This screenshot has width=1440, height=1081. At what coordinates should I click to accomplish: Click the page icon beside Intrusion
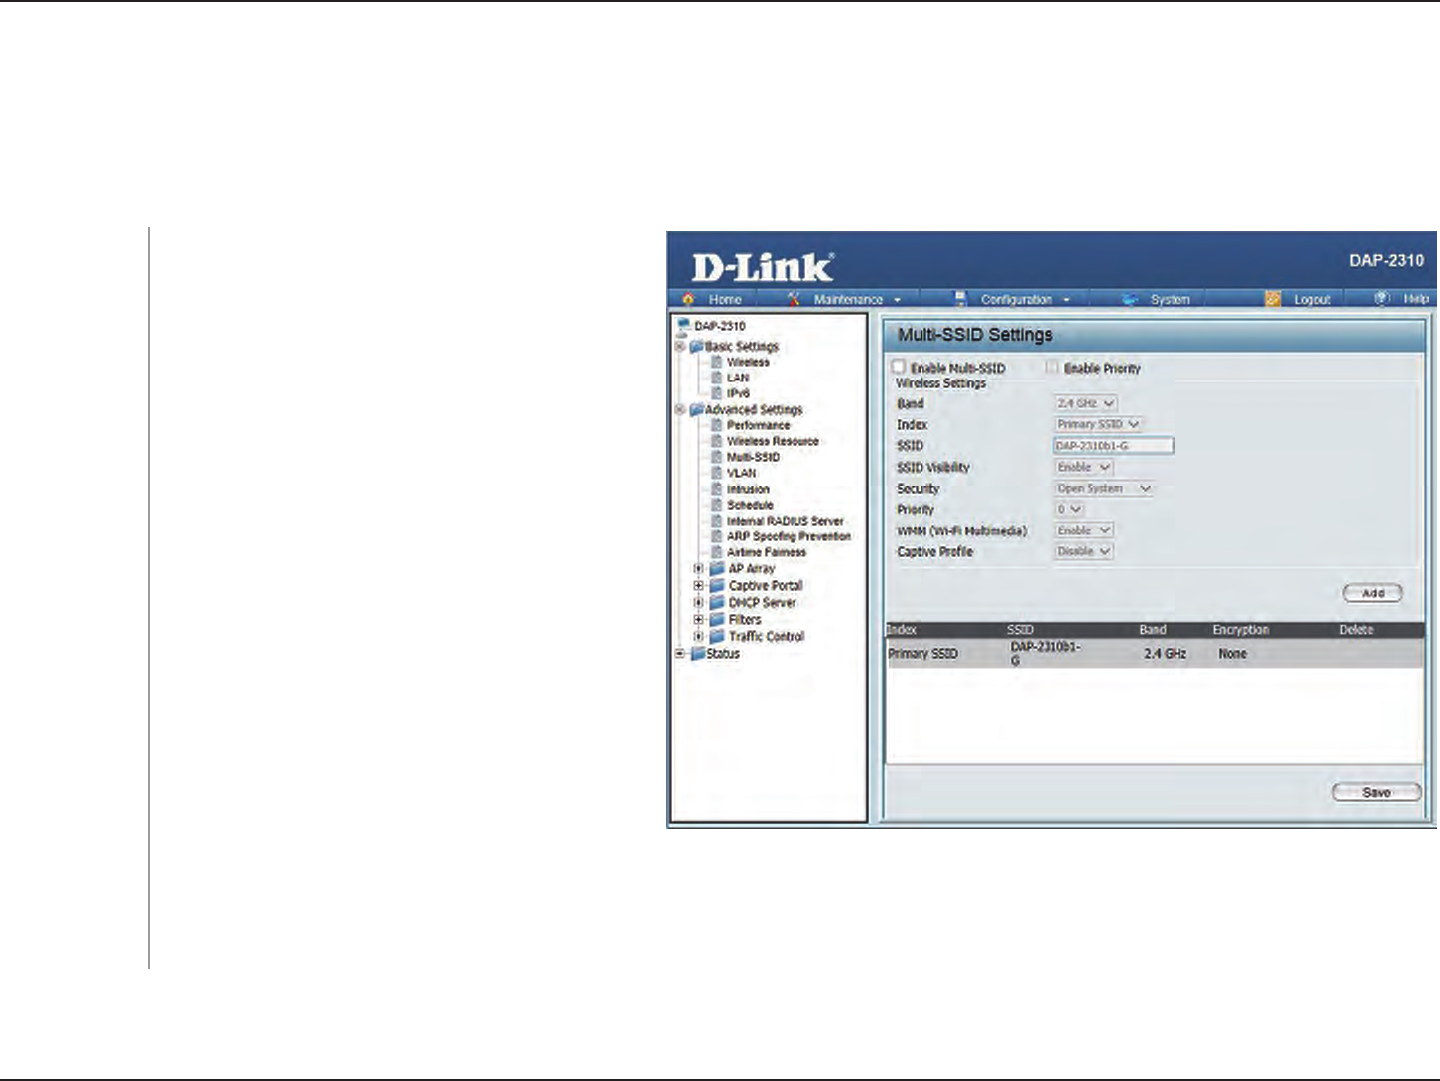click(716, 489)
